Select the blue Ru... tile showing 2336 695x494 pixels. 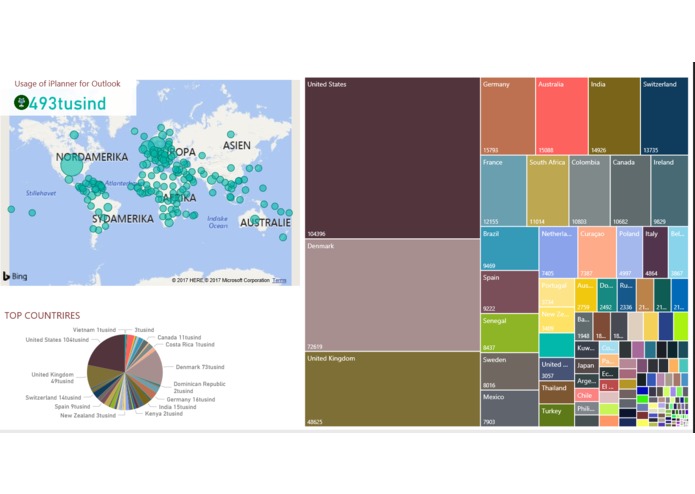[626, 295]
